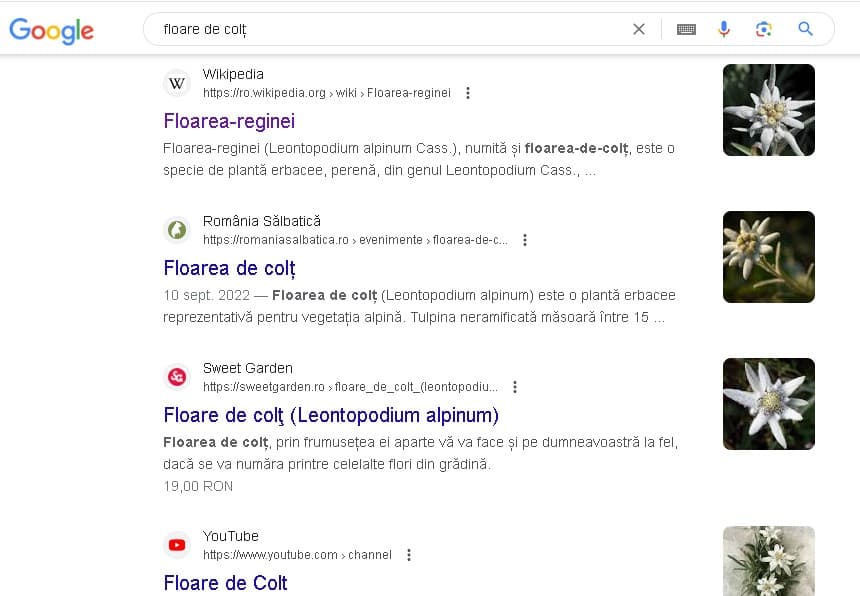Image resolution: width=860 pixels, height=596 pixels.
Task: Clear the search box text
Action: click(639, 29)
